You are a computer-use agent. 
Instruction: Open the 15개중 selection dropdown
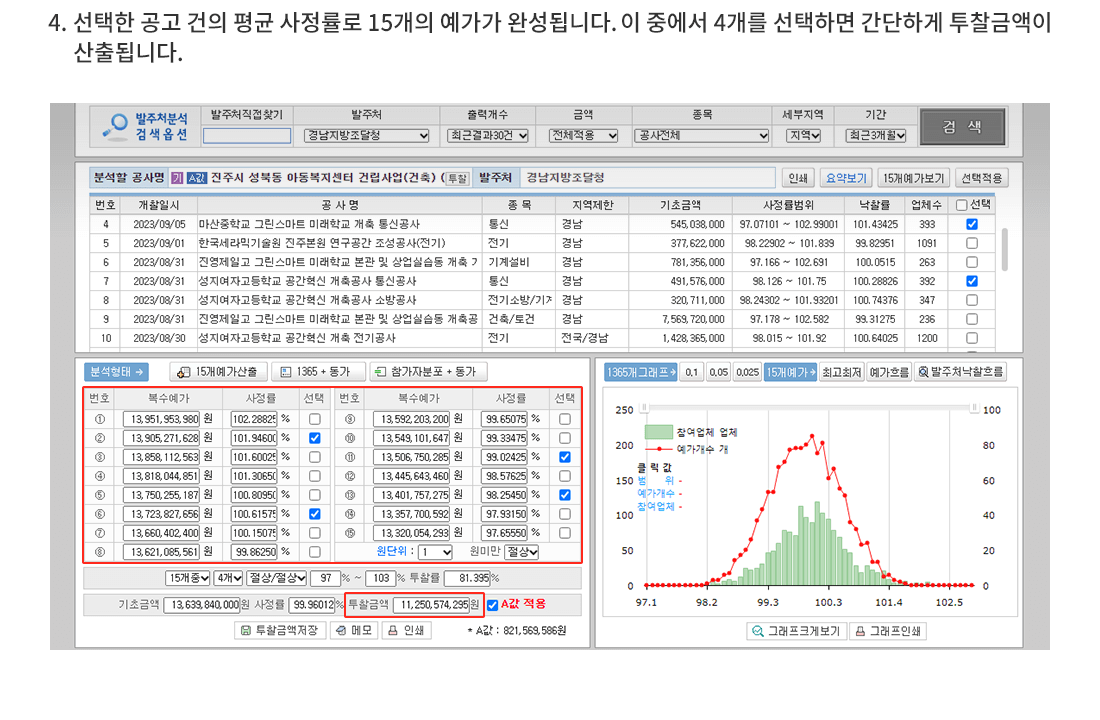188,578
